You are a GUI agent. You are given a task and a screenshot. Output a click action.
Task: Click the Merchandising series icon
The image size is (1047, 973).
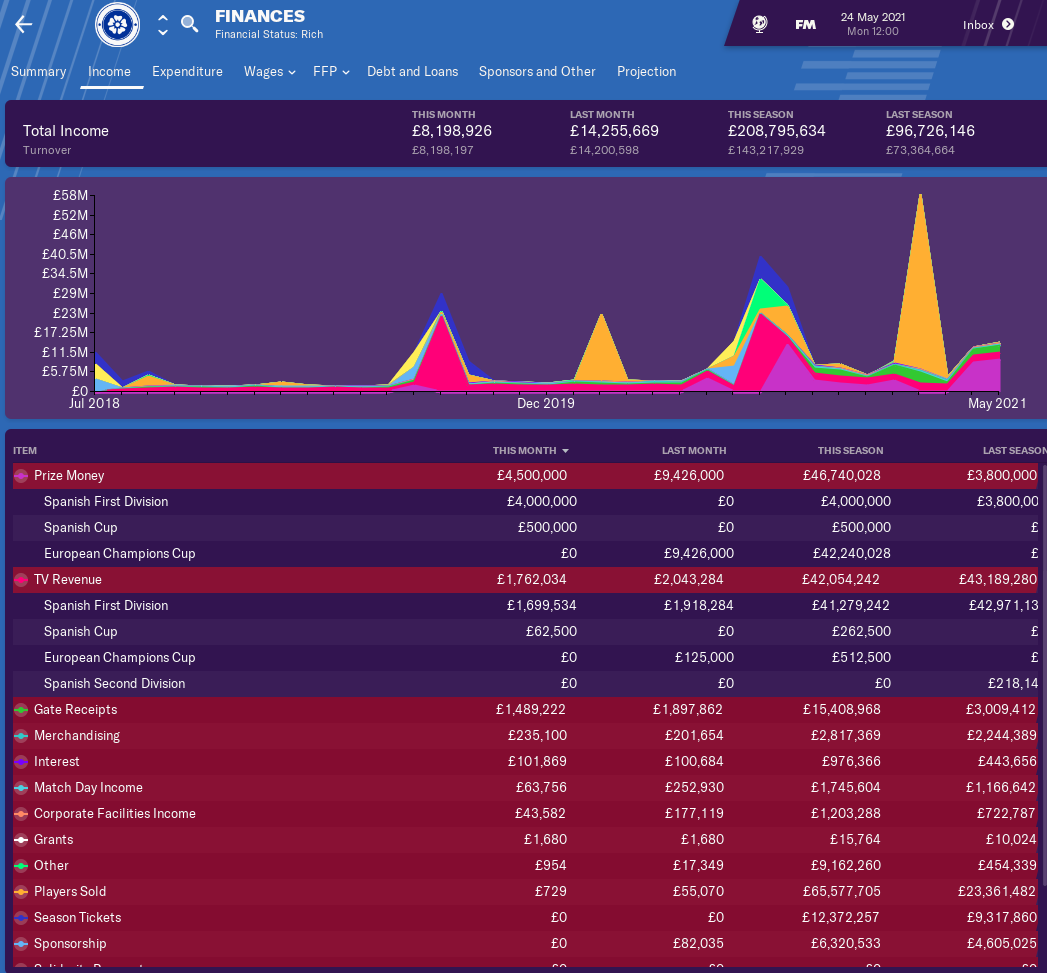pyautogui.click(x=21, y=736)
